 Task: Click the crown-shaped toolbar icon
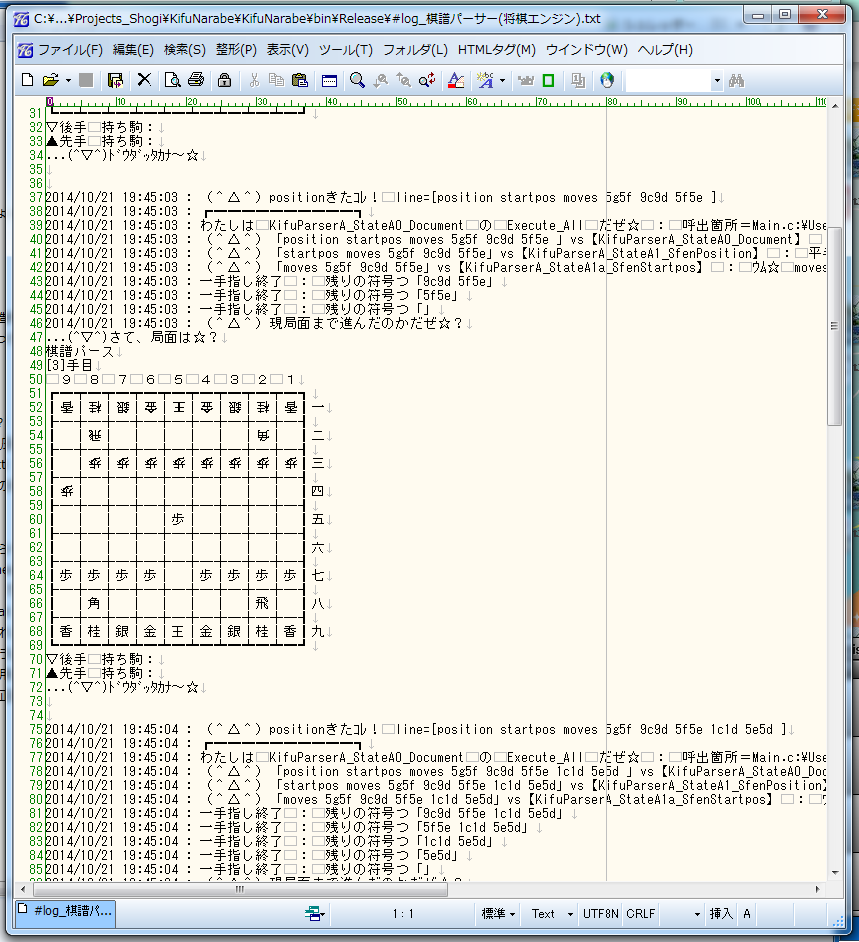526,80
